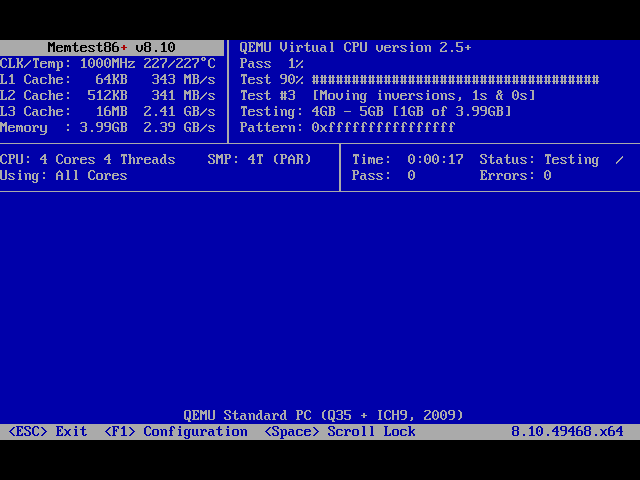Open <F1> Configuration menu

[x=176, y=431]
